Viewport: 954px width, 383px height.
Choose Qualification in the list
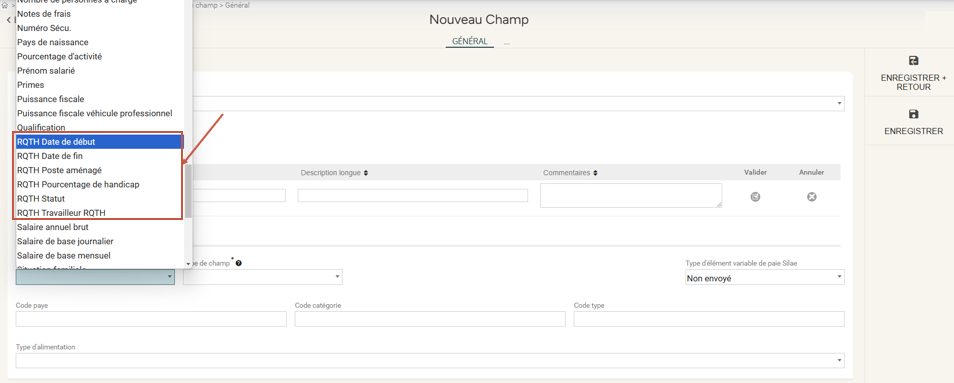(100, 128)
